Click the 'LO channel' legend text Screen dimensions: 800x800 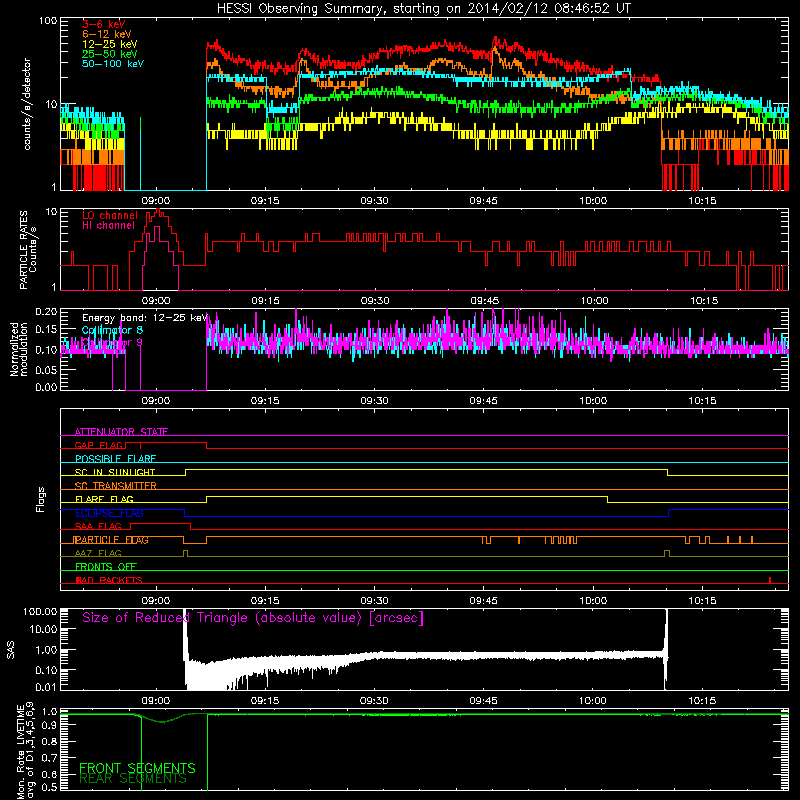pyautogui.click(x=110, y=215)
